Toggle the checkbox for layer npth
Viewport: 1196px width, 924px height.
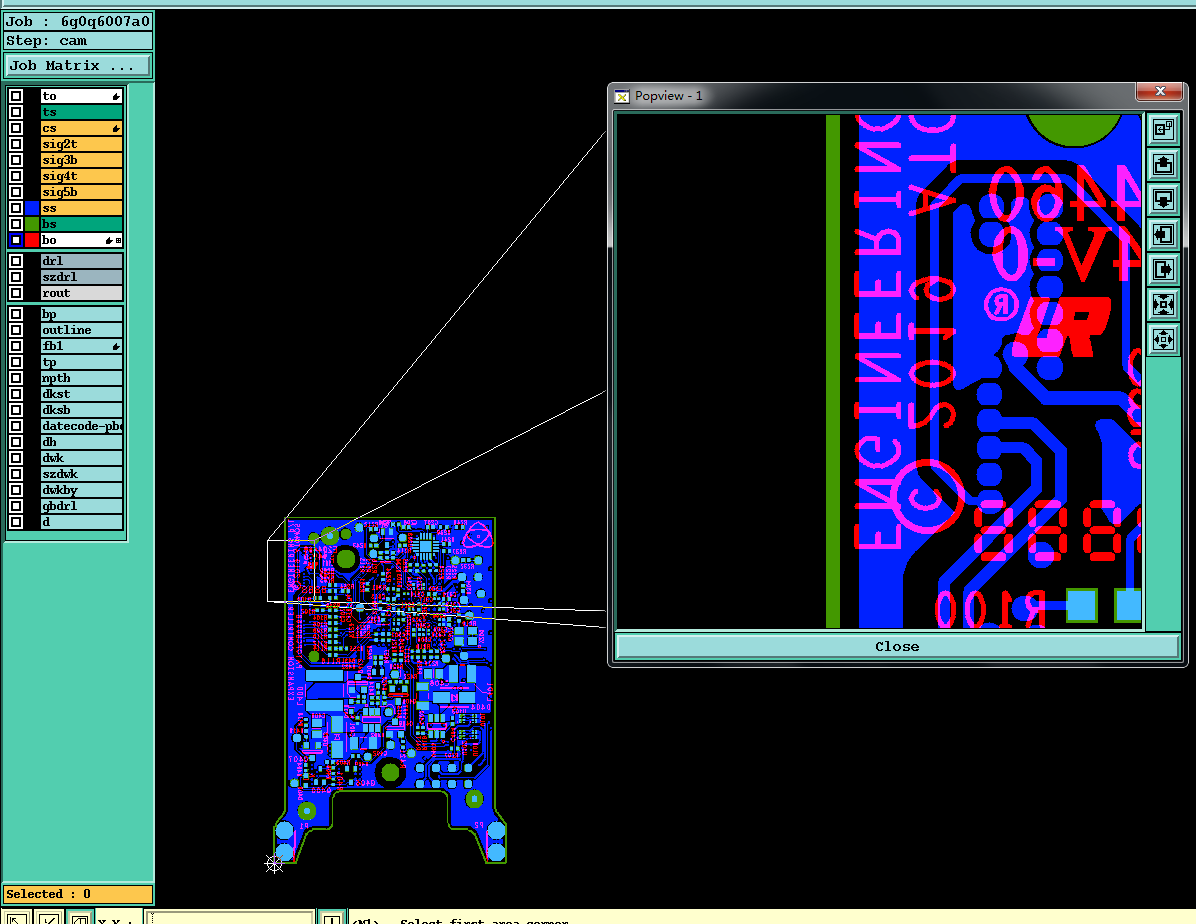(16, 378)
